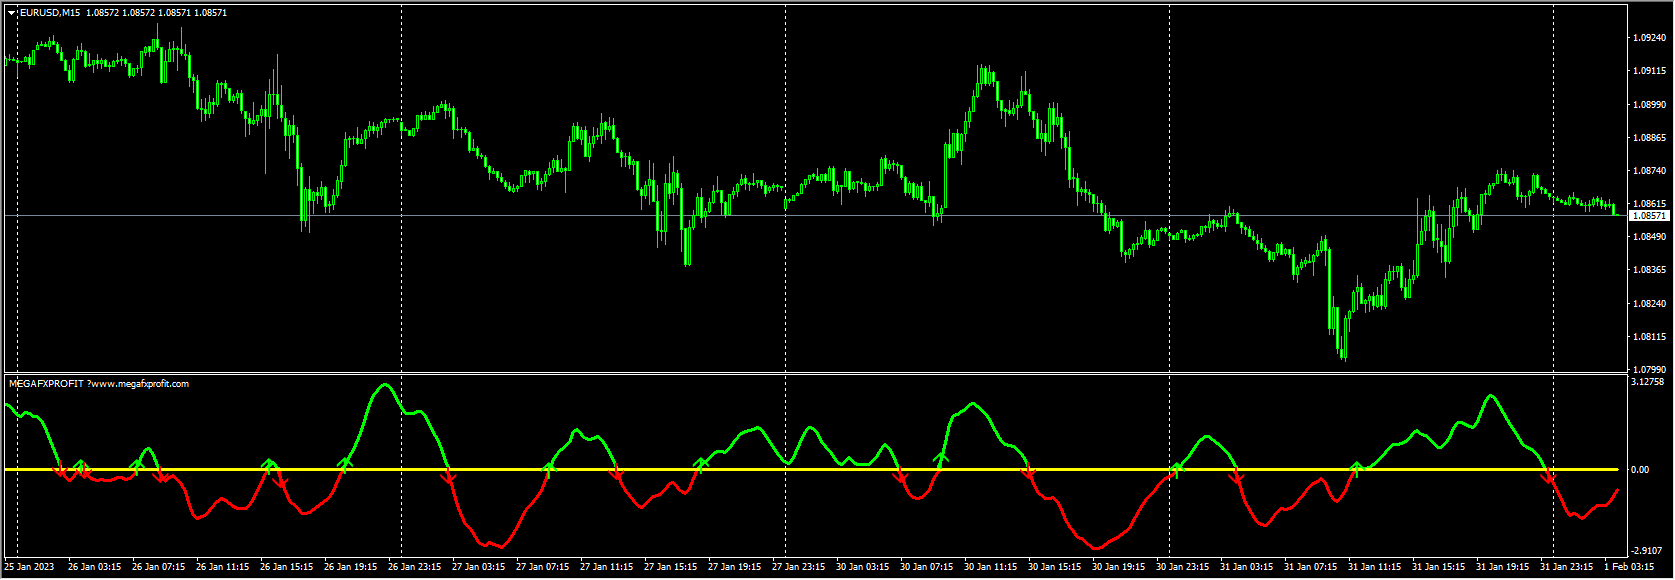Click the 1 Feb 03:15 time label
The width and height of the screenshot is (1675, 580).
tap(1629, 567)
